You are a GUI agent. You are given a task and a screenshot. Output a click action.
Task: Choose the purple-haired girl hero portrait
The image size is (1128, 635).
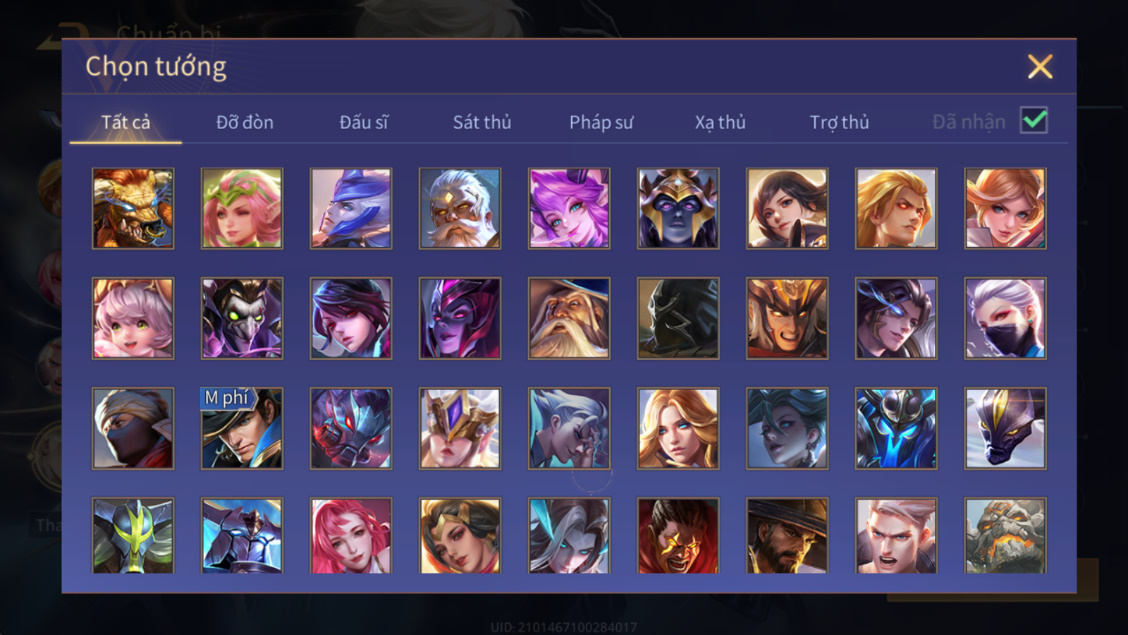[x=569, y=209]
